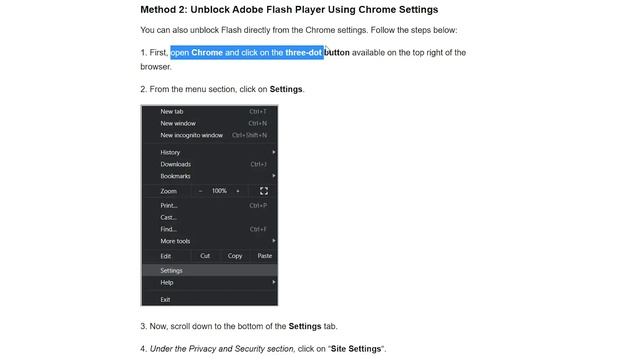Image resolution: width=640 pixels, height=360 pixels.
Task: Expand the Bookmarks submenu arrow
Action: pyautogui.click(x=273, y=176)
